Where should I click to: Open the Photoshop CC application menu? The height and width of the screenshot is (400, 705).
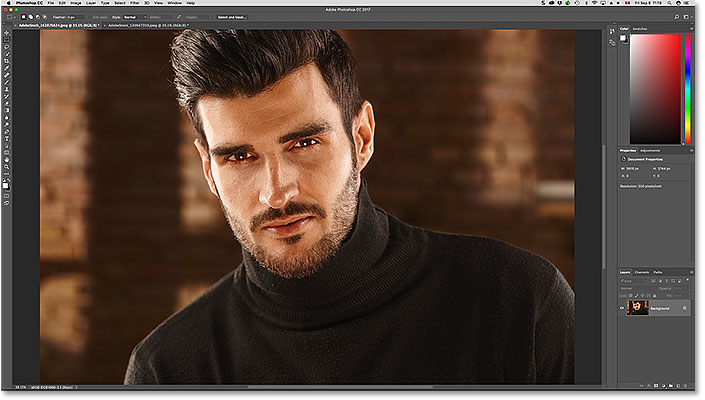point(29,3)
